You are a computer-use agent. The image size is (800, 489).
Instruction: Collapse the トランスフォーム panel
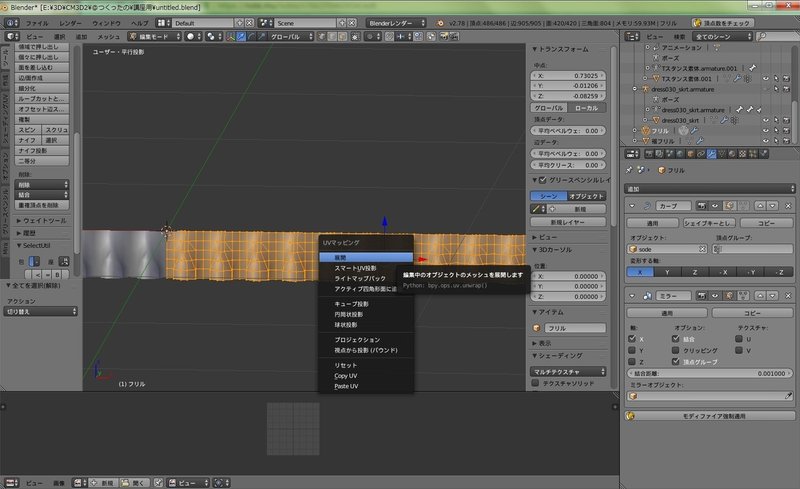click(x=535, y=50)
